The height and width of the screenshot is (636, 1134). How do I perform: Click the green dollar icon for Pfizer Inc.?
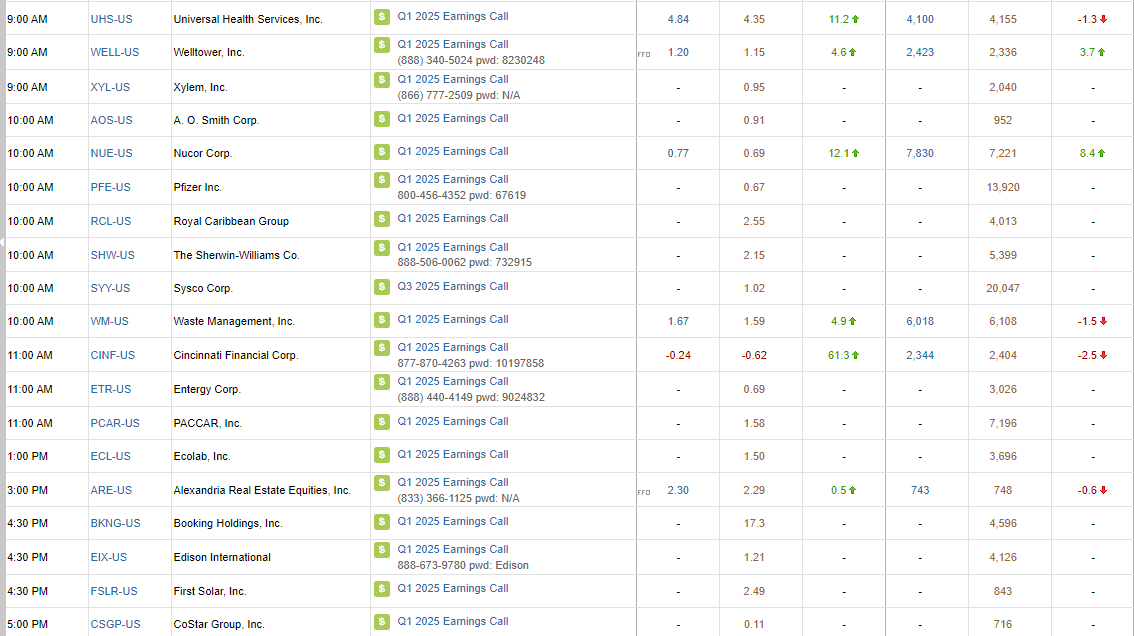(382, 179)
